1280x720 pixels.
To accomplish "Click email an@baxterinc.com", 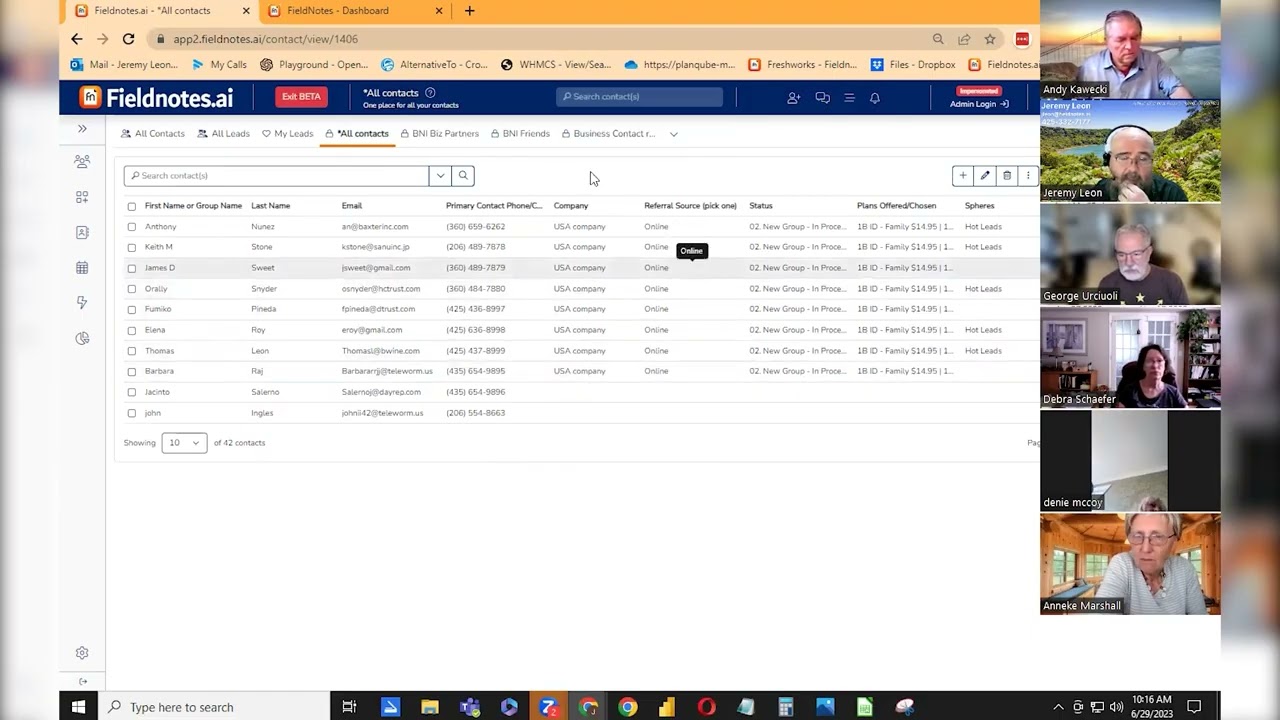I will click(x=375, y=227).
